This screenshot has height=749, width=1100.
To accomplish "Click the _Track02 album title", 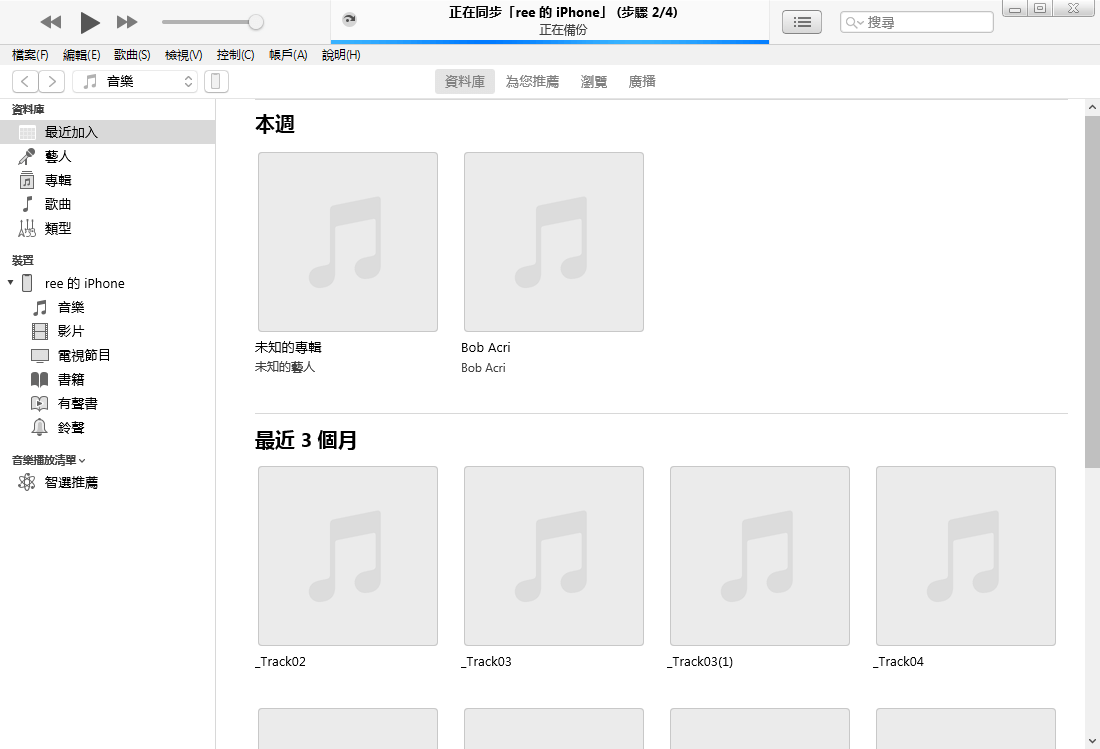I will click(281, 661).
